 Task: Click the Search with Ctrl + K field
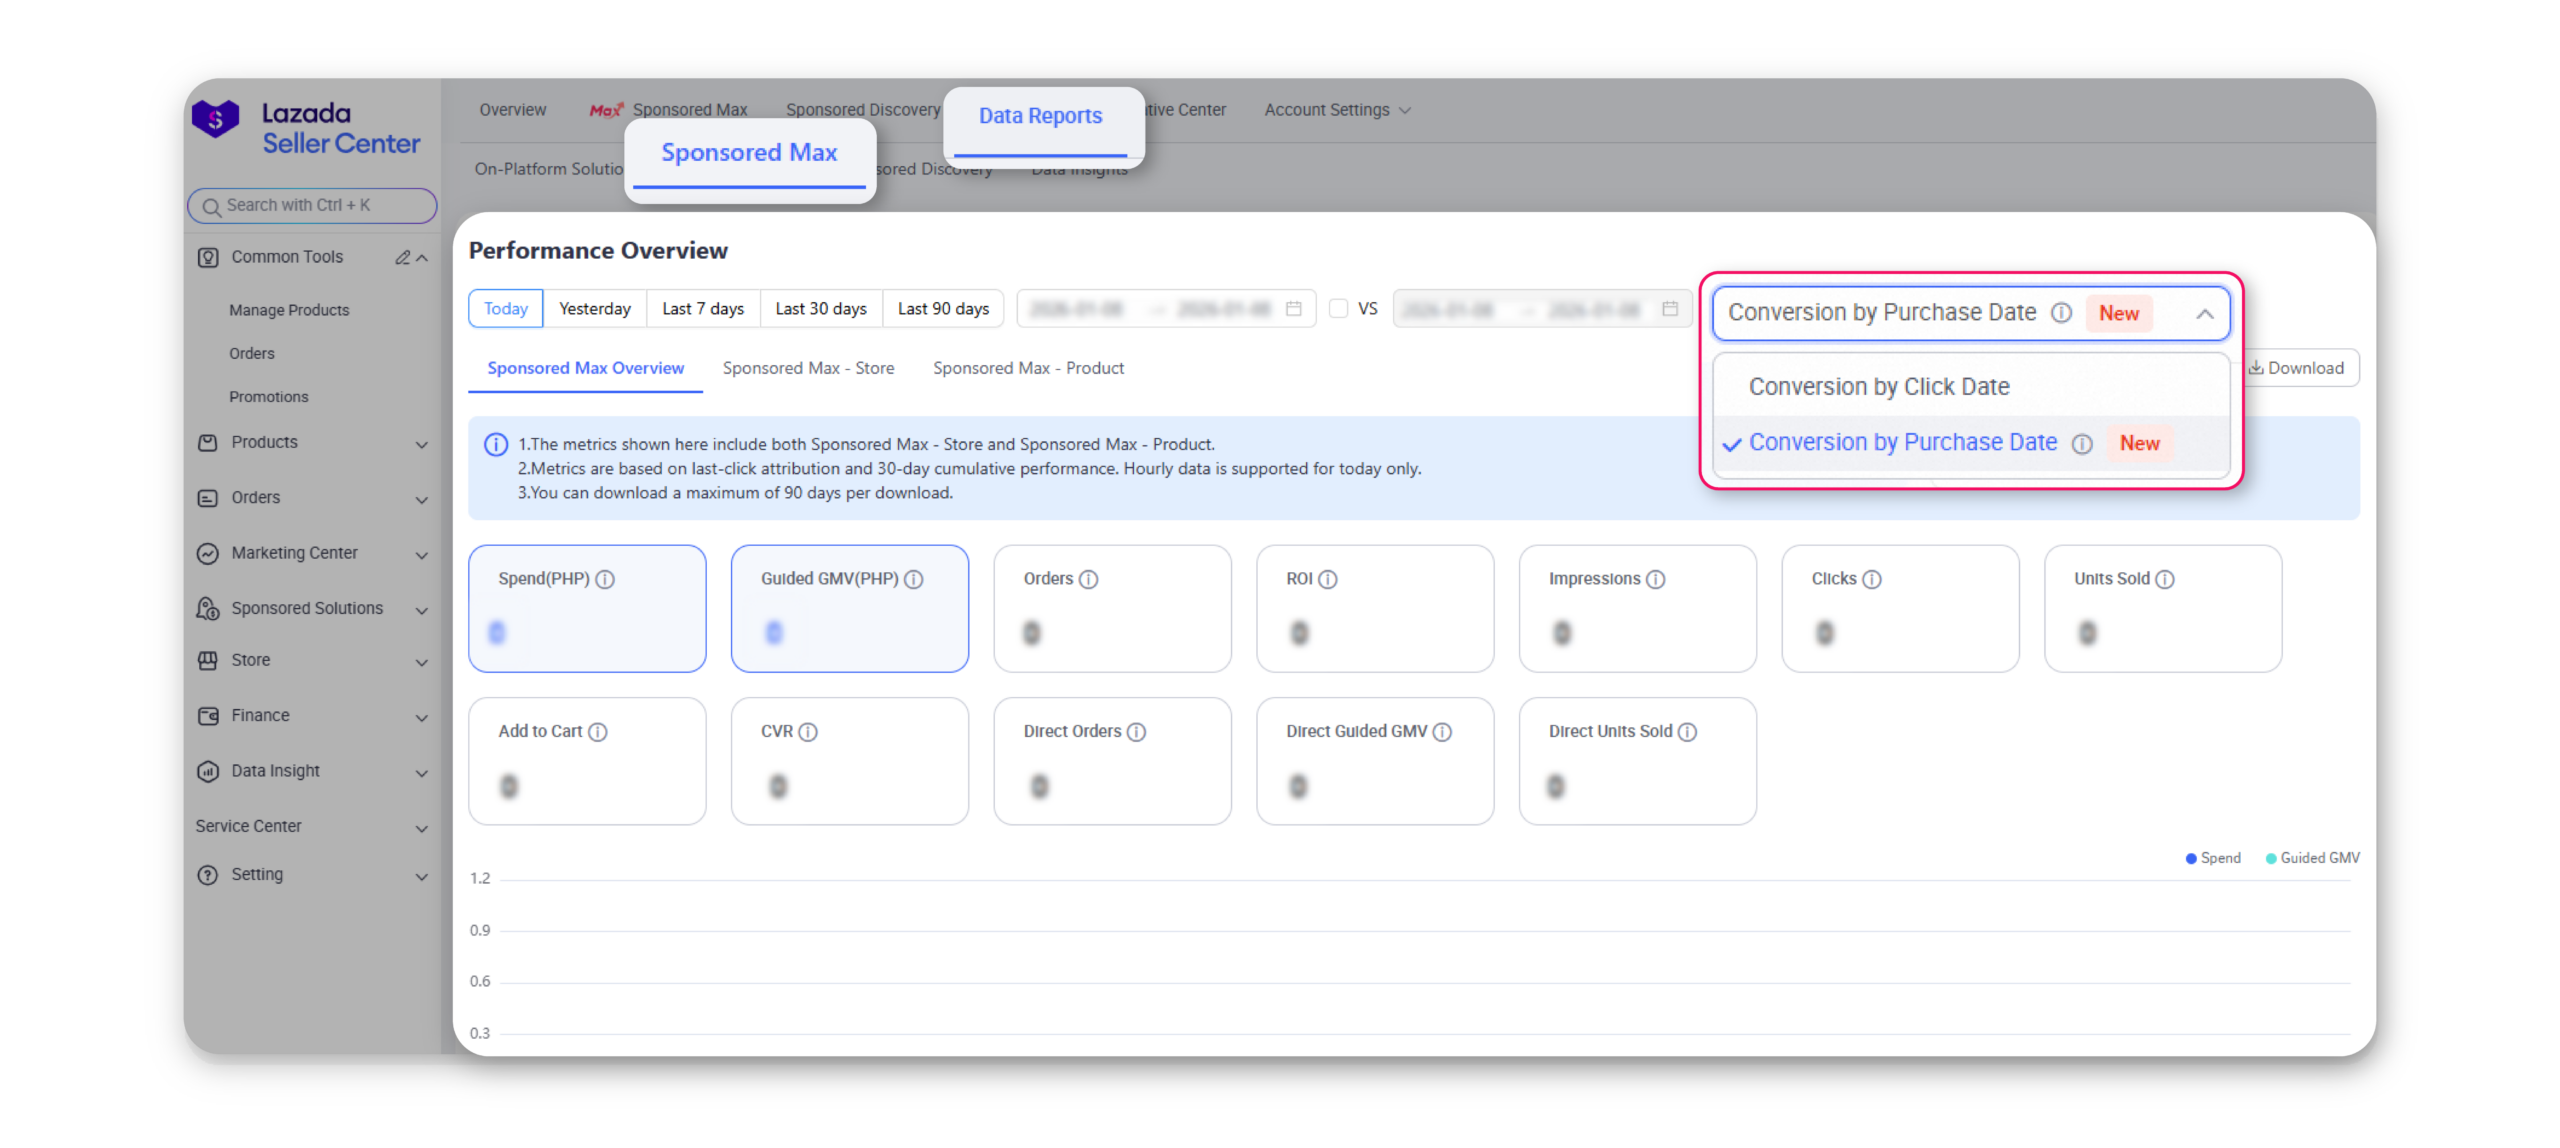coord(312,205)
